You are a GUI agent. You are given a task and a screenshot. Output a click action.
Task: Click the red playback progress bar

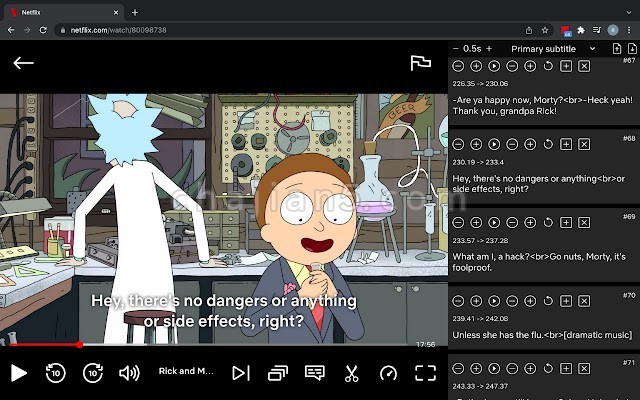[44, 345]
